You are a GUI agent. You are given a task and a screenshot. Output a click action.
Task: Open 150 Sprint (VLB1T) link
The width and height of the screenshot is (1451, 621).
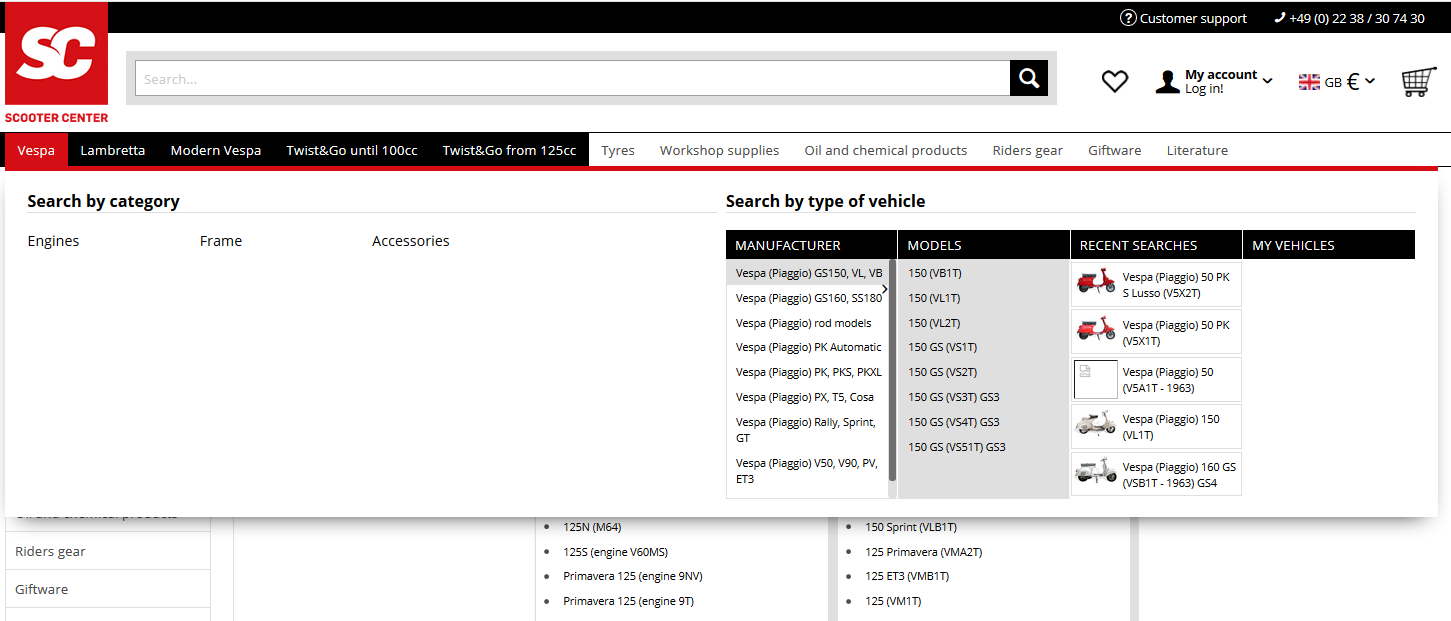tap(911, 527)
